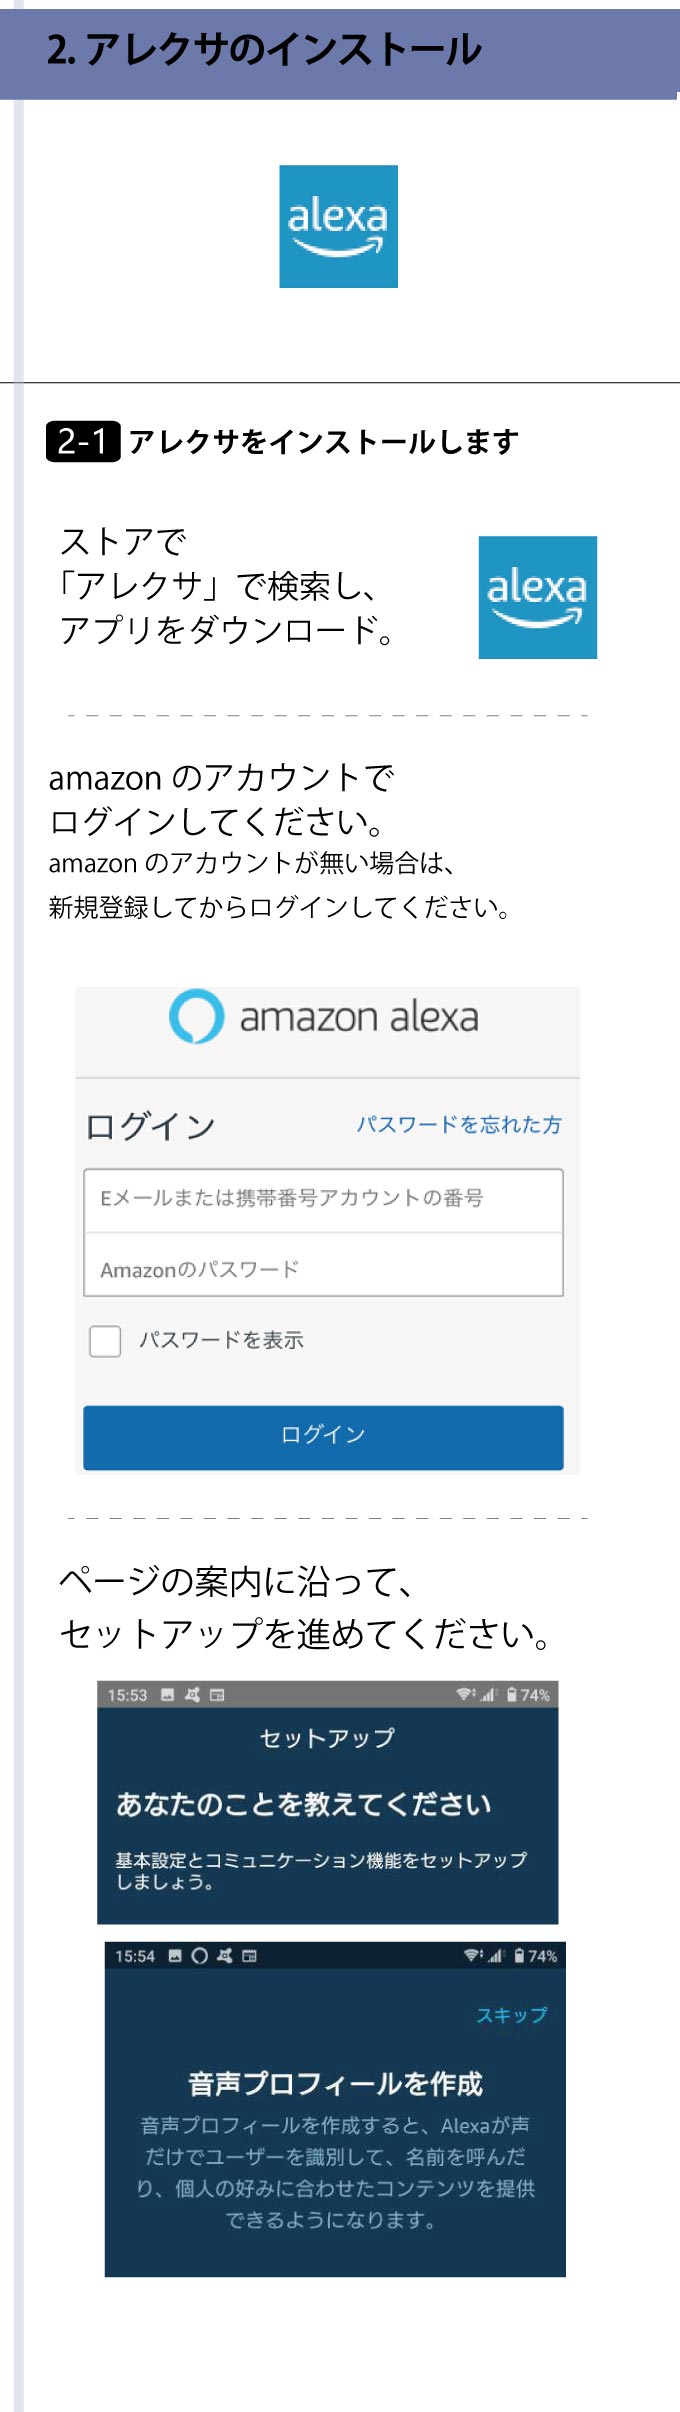Click the Eメールまたは携帯番号 input field

[x=323, y=1200]
